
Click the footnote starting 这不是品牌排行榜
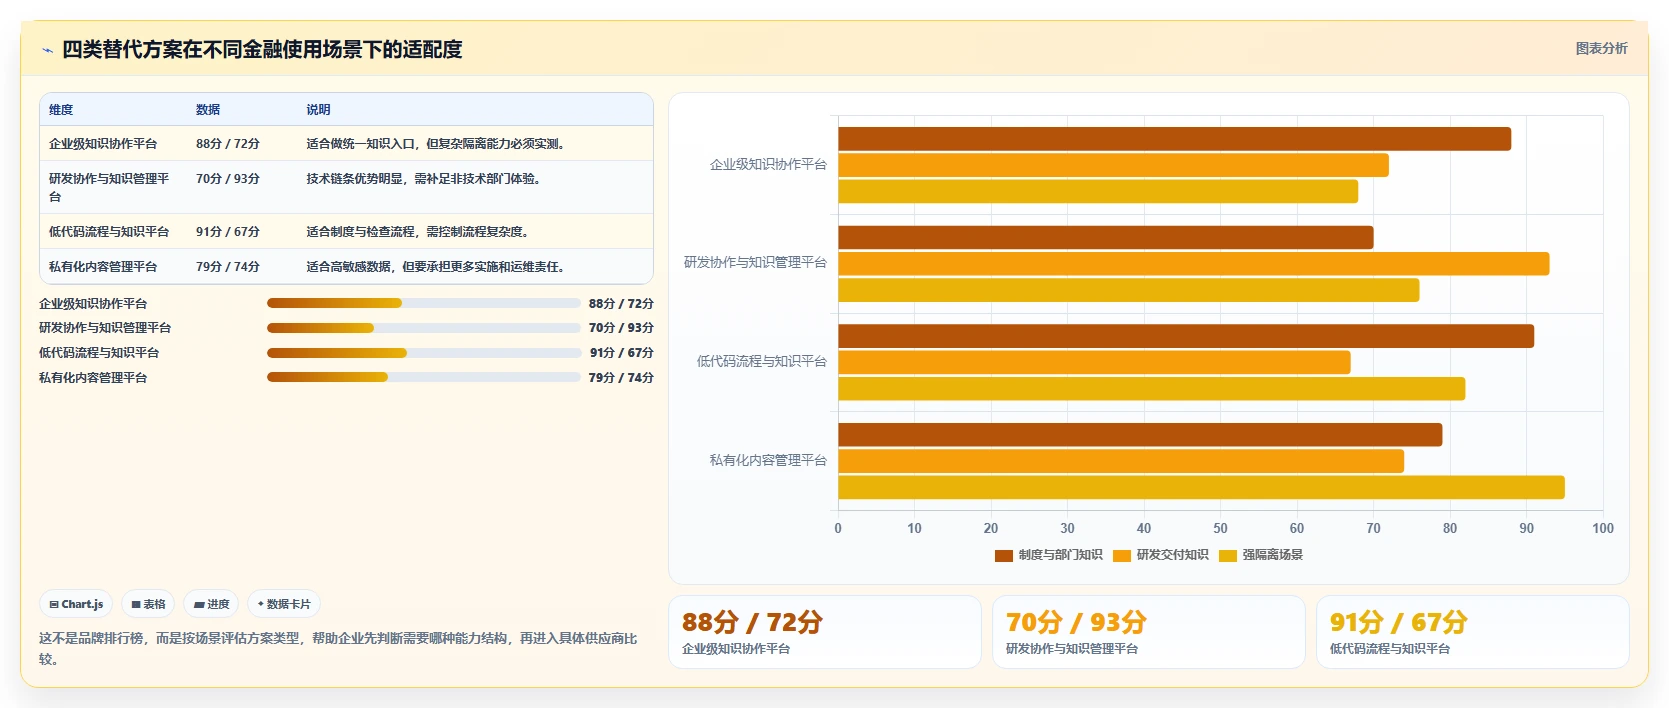tap(338, 649)
